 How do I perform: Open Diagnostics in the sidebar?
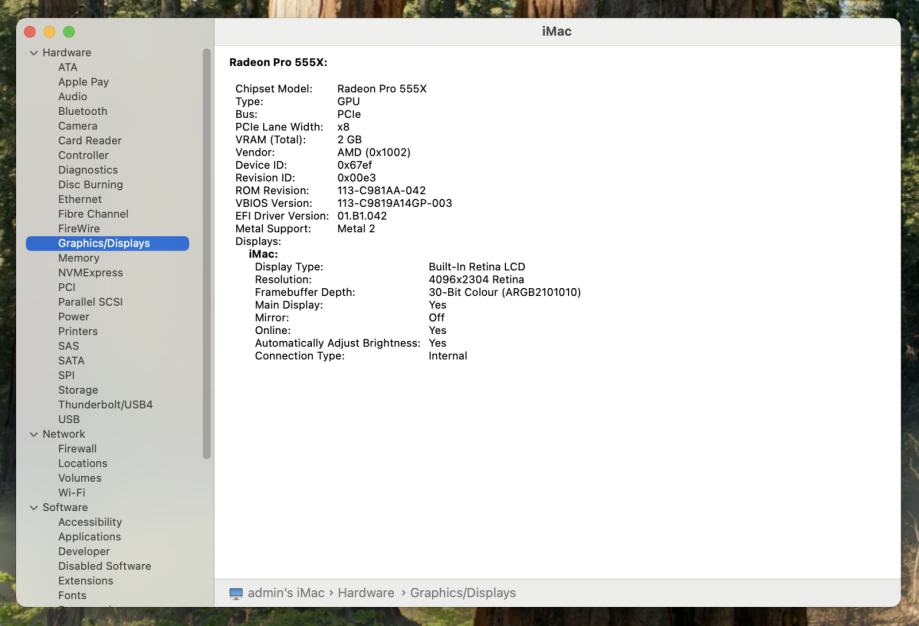pos(88,170)
